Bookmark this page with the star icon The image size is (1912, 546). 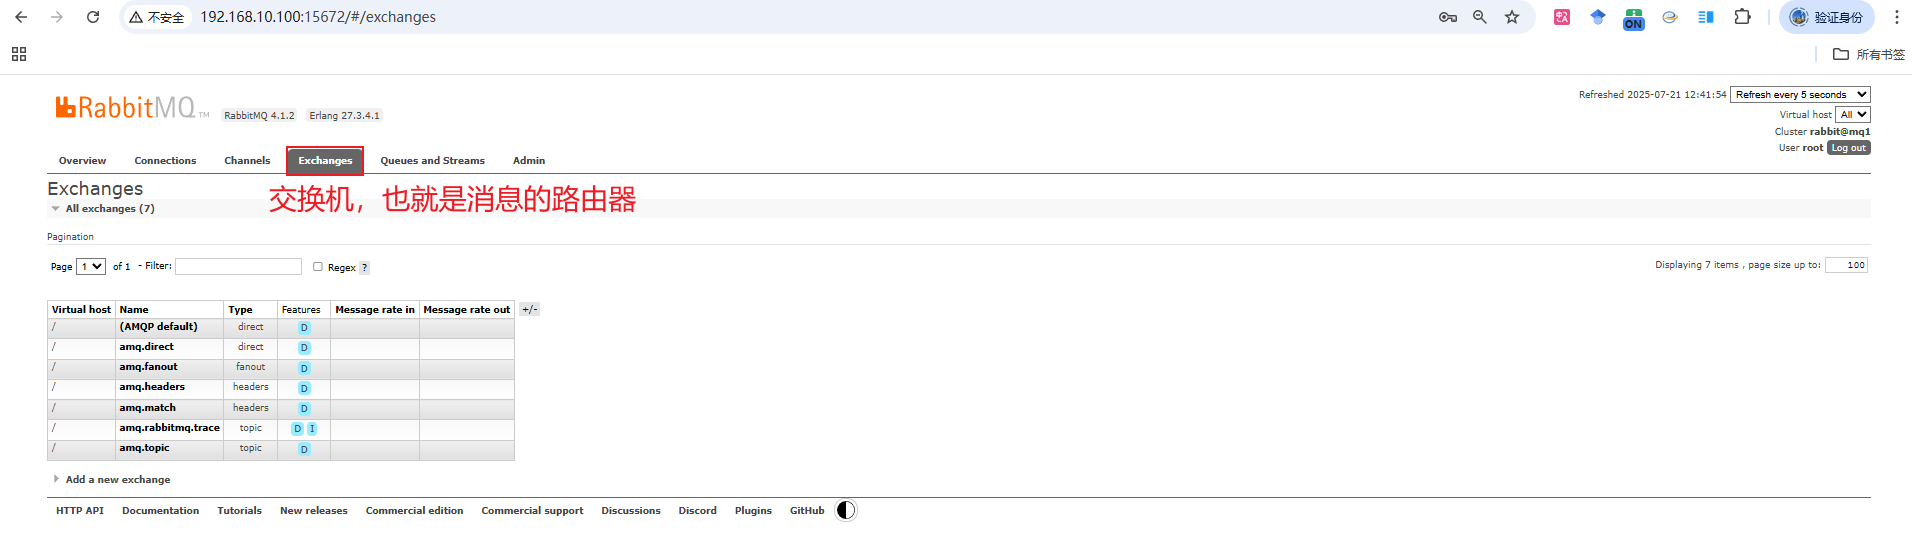(1512, 17)
